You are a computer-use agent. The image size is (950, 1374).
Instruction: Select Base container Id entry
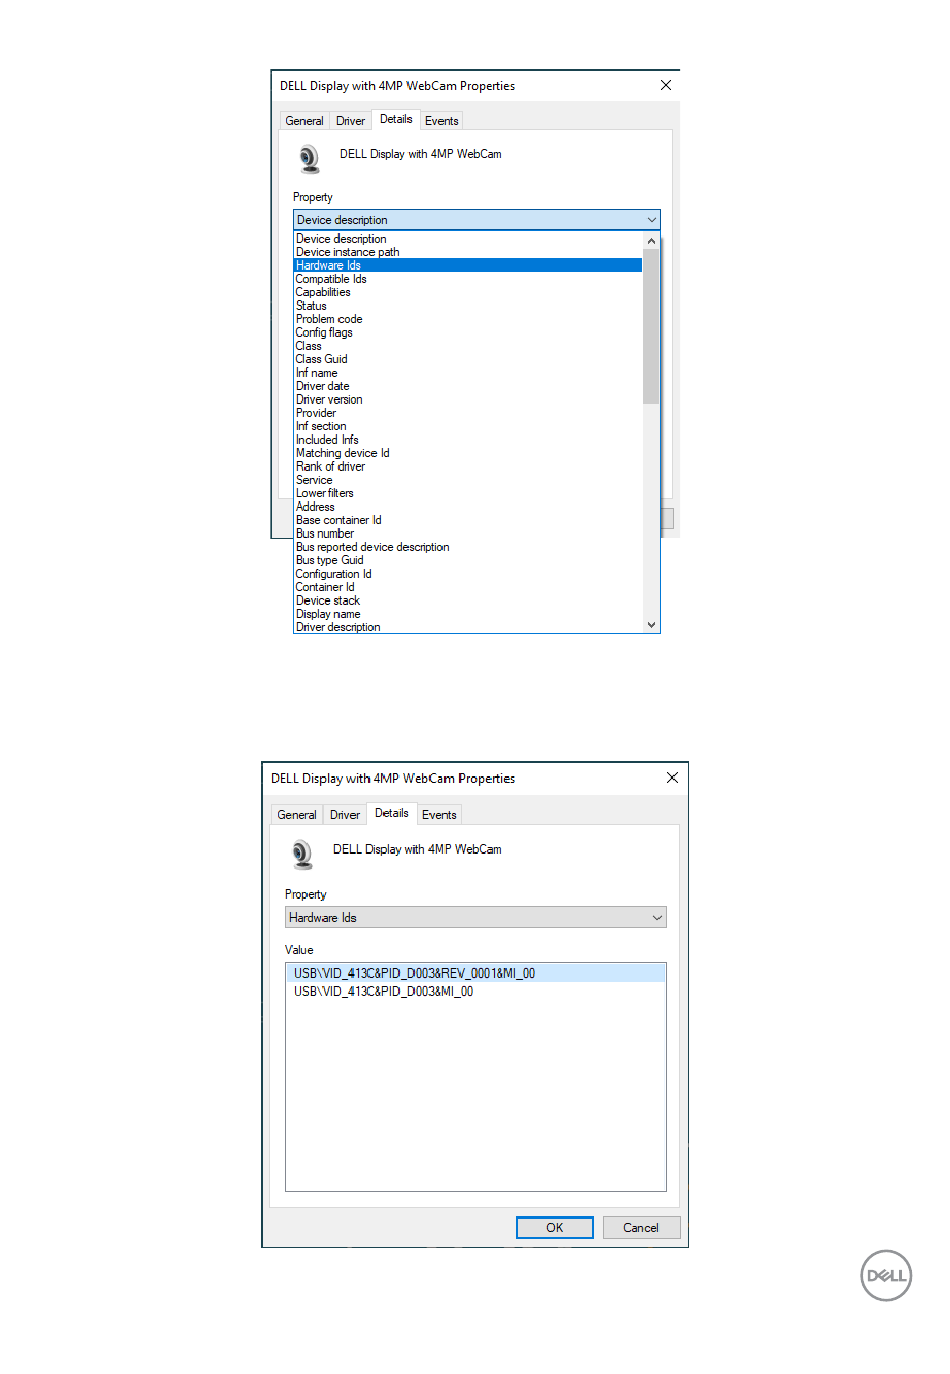(468, 520)
